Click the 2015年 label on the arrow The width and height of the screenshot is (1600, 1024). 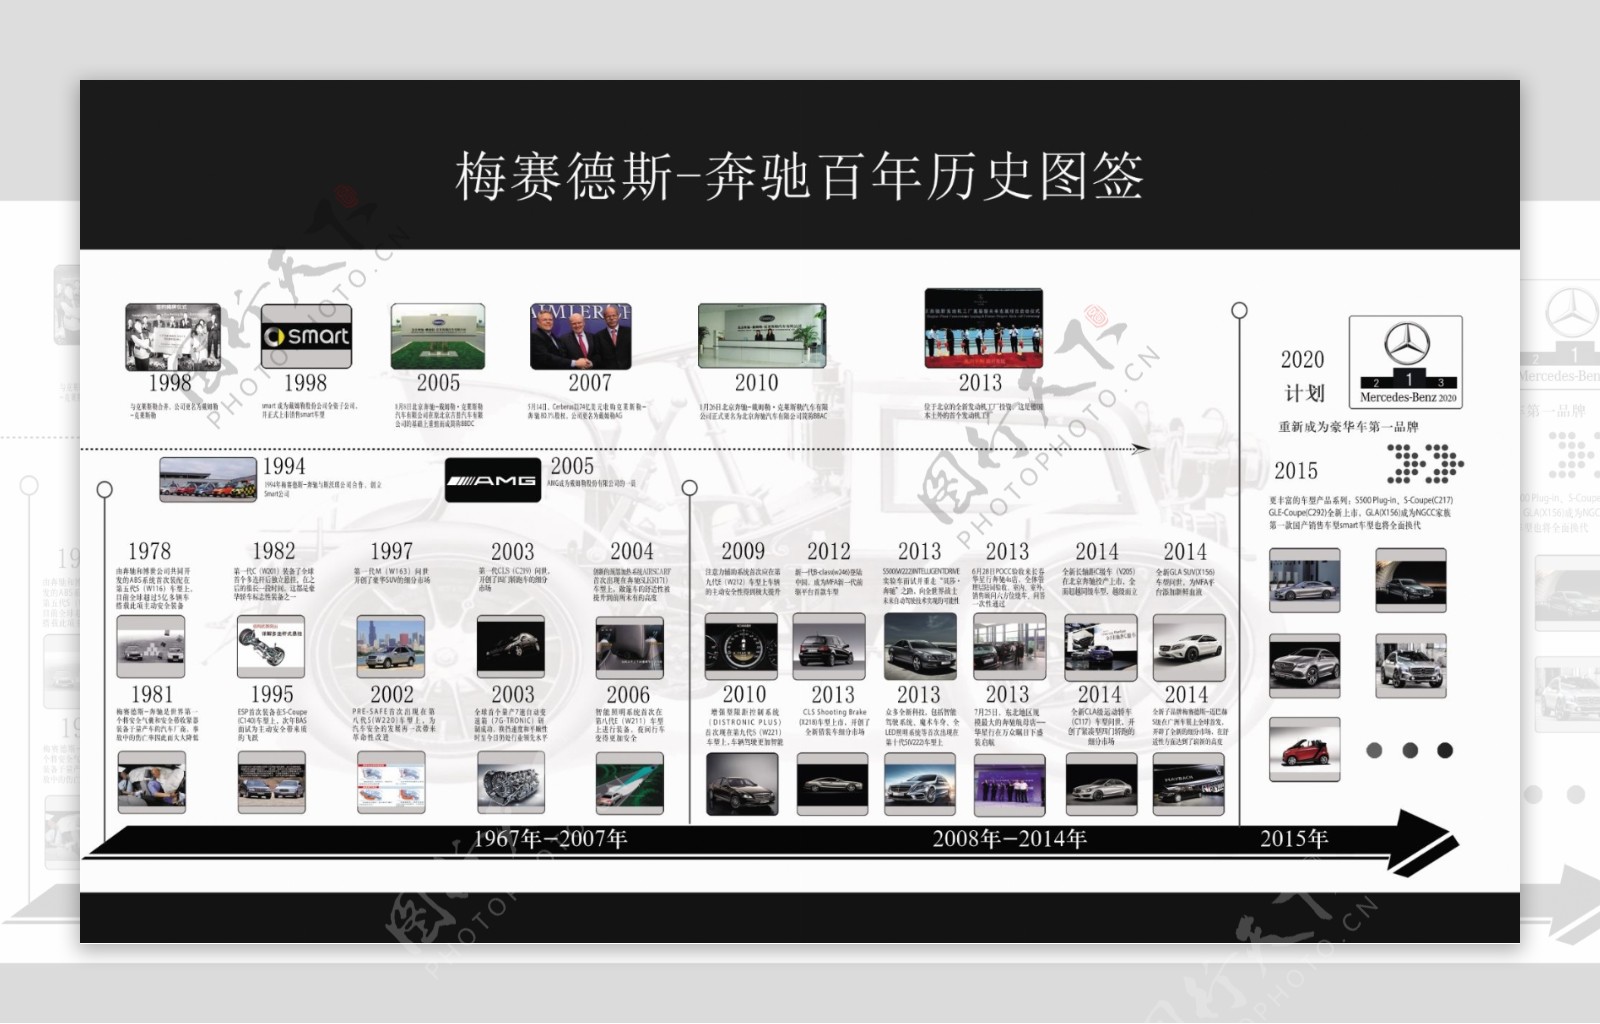(1294, 839)
